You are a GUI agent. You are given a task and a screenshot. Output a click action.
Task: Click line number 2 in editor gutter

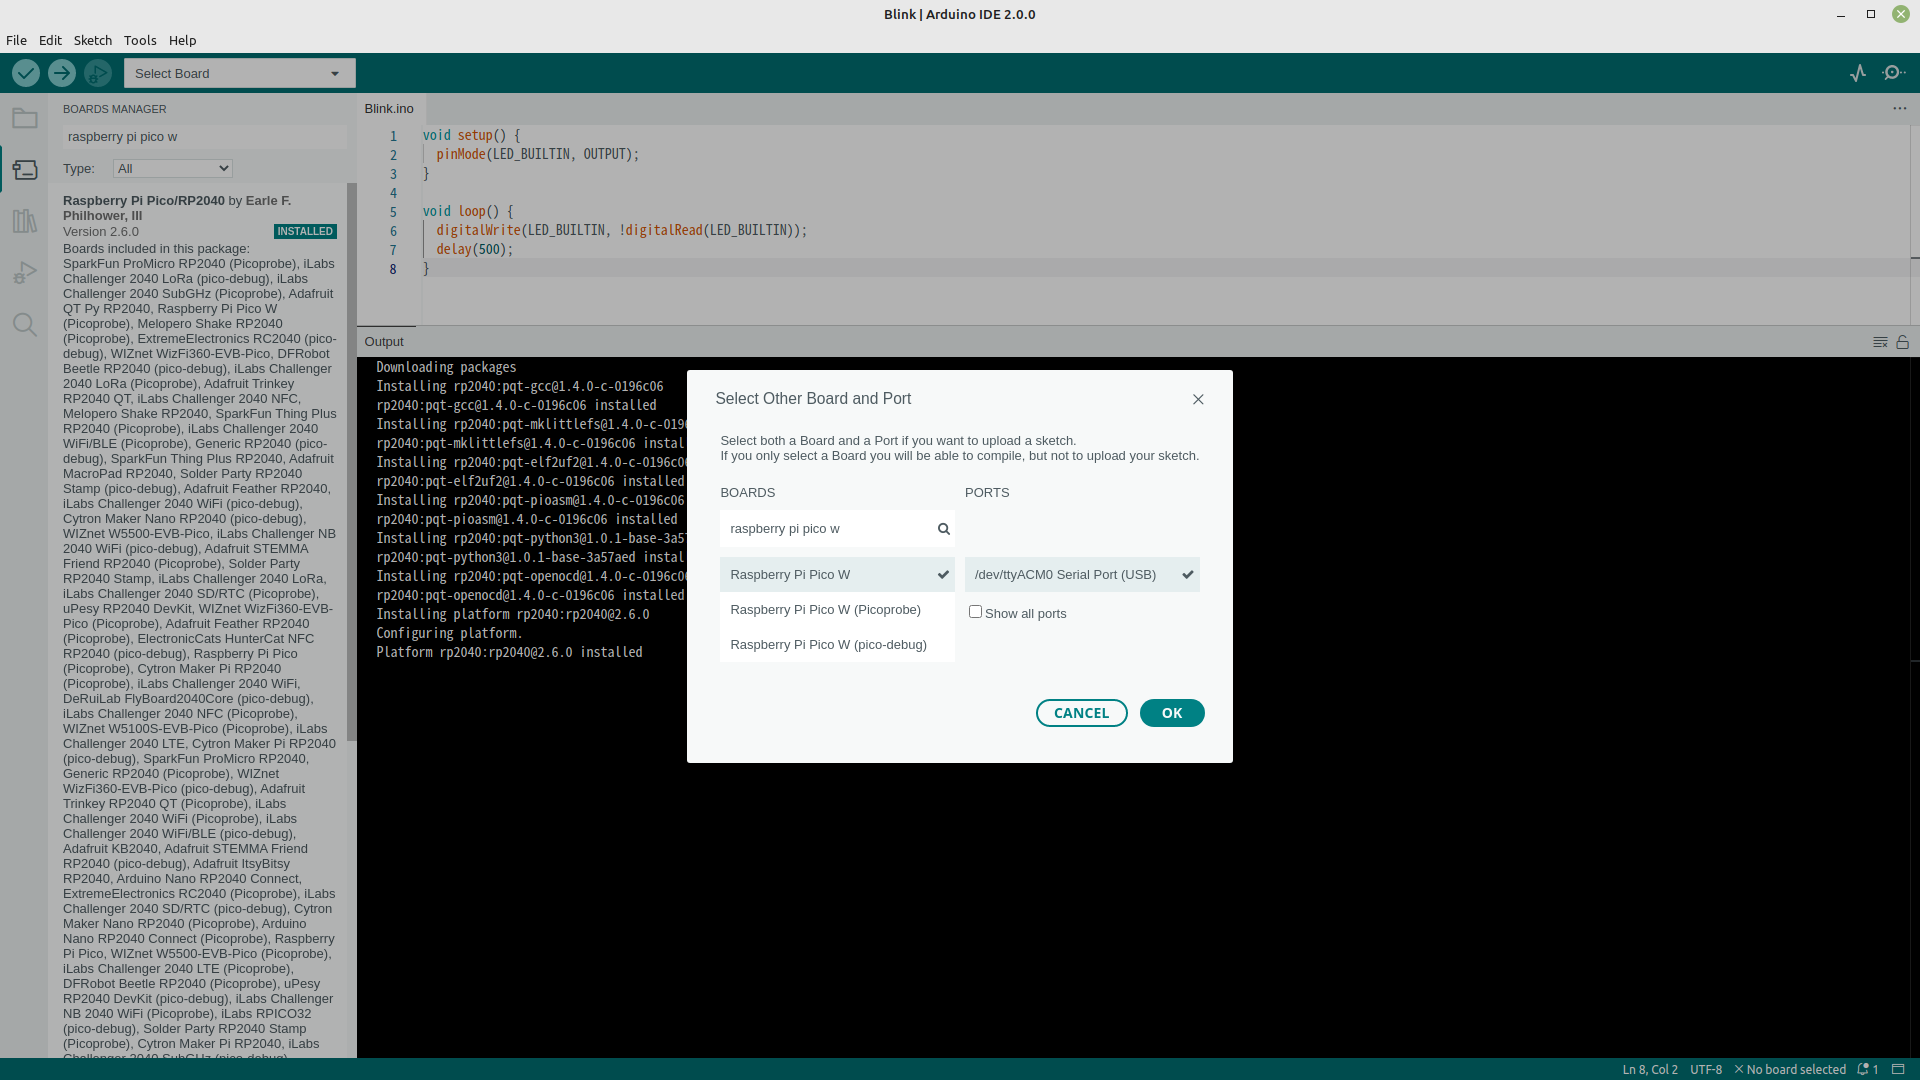point(393,155)
